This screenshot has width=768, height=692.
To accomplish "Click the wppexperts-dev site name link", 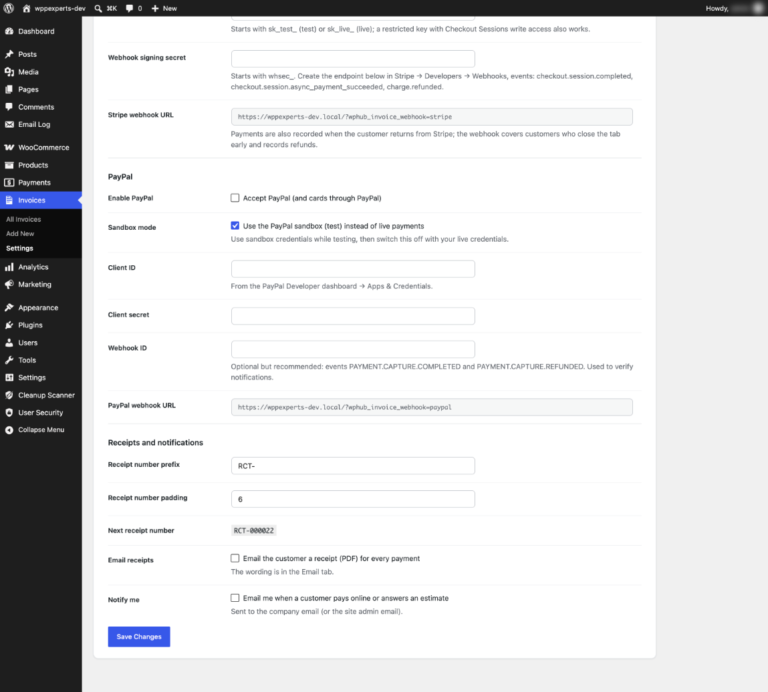I will (60, 8).
